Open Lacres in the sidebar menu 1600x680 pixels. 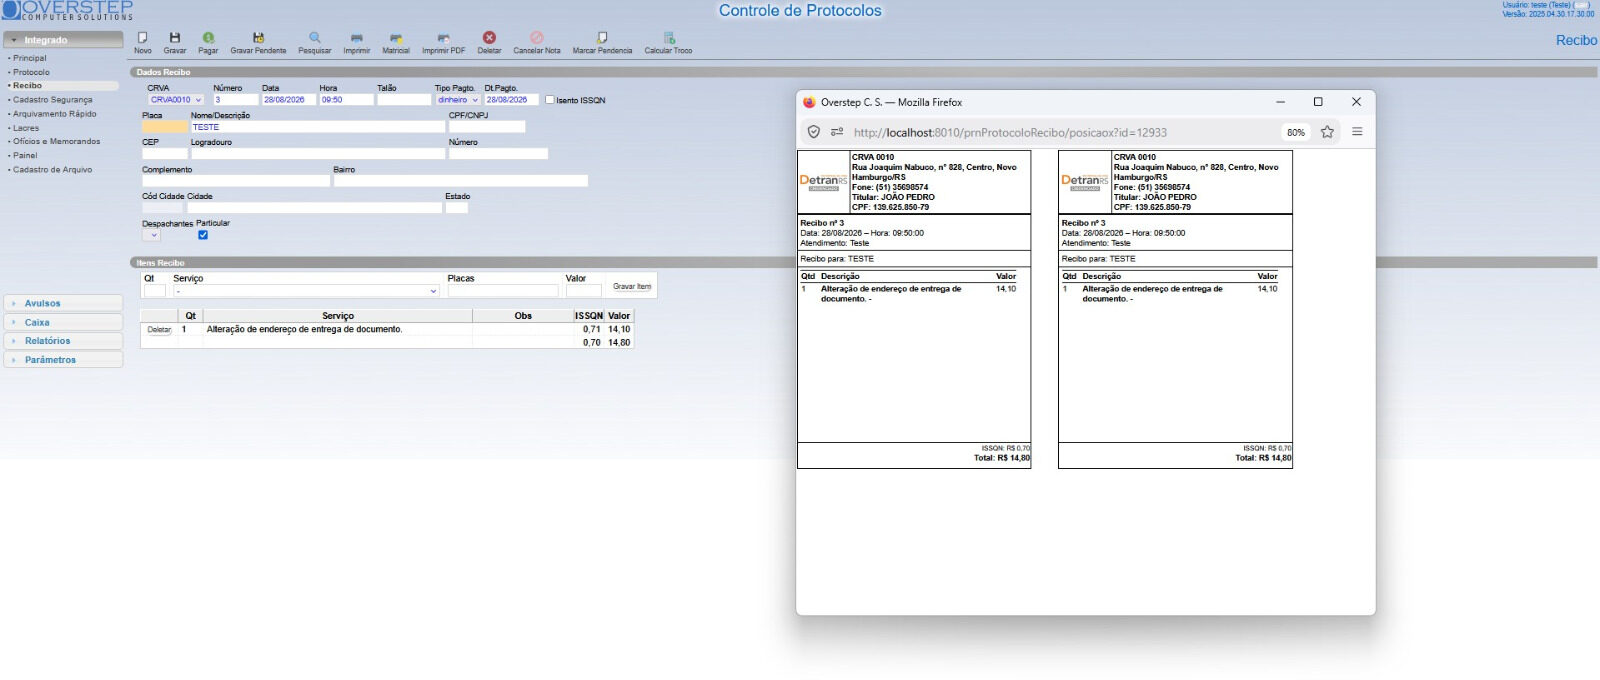pos(26,128)
